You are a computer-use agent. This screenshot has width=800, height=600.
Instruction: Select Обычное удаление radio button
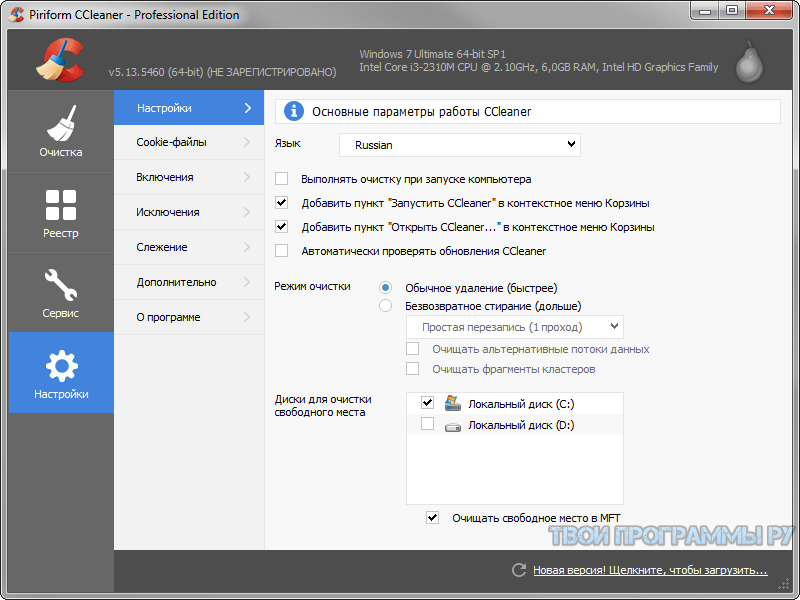tap(385, 288)
